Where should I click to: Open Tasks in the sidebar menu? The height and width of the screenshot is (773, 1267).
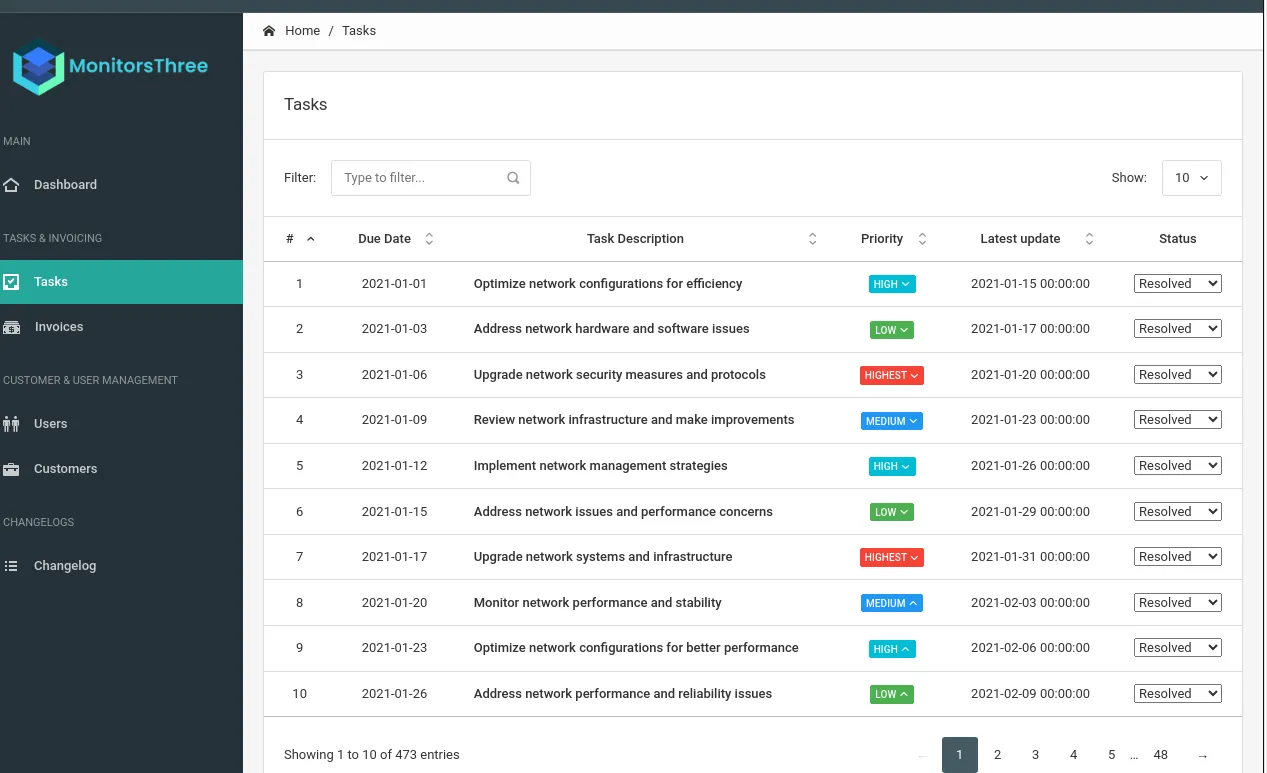pyautogui.click(x=121, y=282)
